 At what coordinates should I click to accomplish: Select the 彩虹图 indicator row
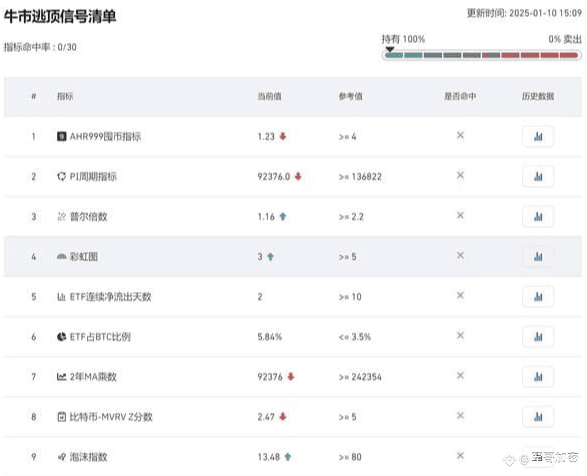(x=293, y=257)
